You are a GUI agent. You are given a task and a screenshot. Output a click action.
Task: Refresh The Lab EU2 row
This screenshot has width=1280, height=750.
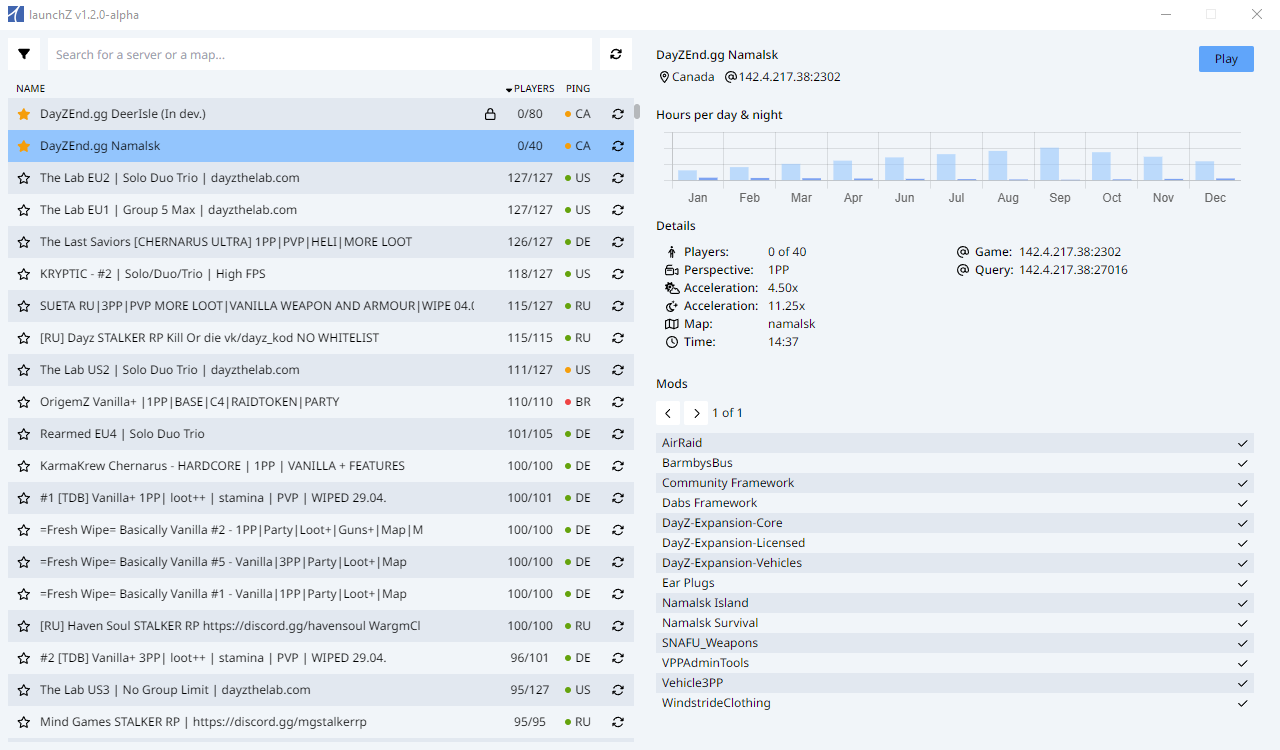coord(618,178)
